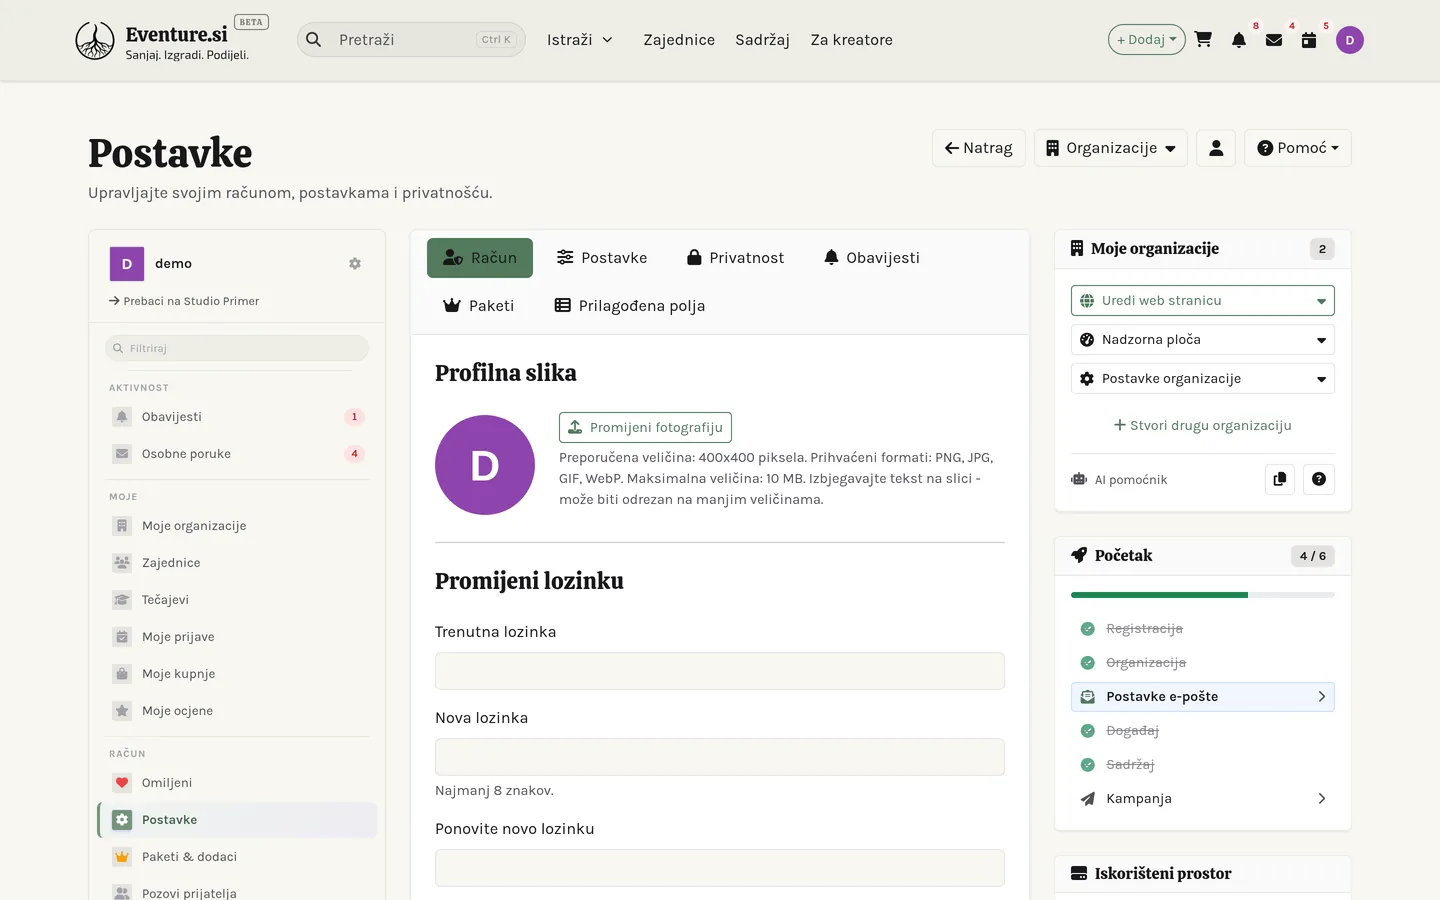Switch to the Privatnost tab
The image size is (1440, 900).
click(x=735, y=258)
